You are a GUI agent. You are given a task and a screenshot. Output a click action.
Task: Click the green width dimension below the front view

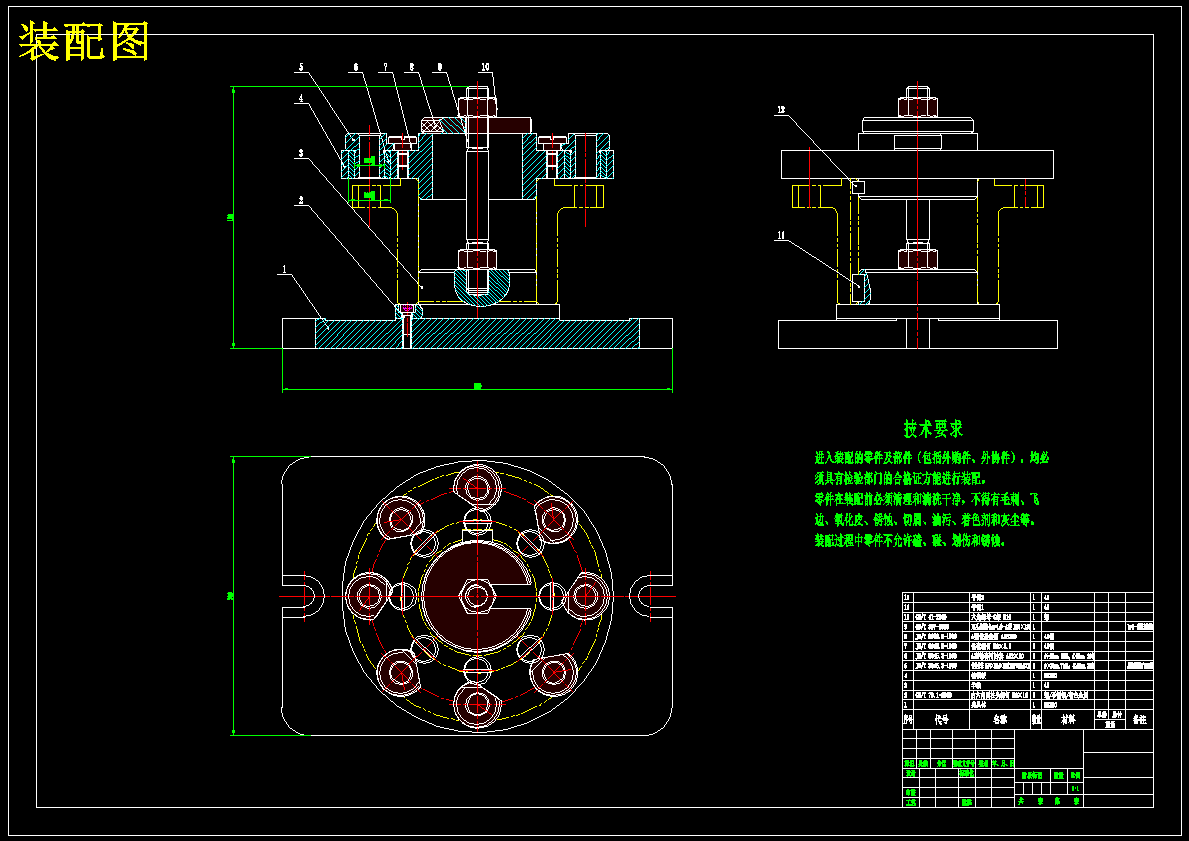click(x=478, y=387)
